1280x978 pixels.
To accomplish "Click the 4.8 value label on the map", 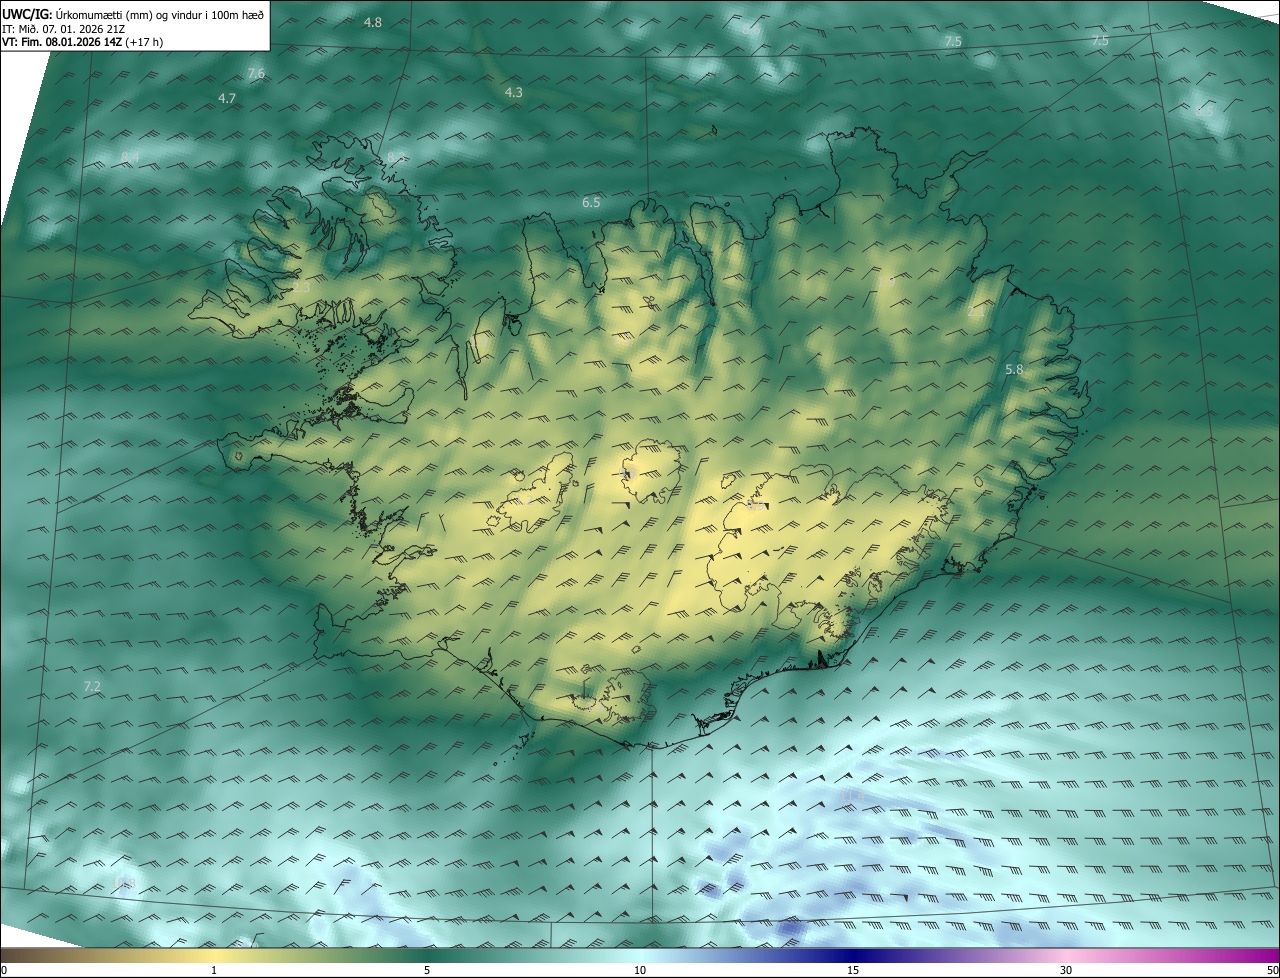I will pos(372,22).
